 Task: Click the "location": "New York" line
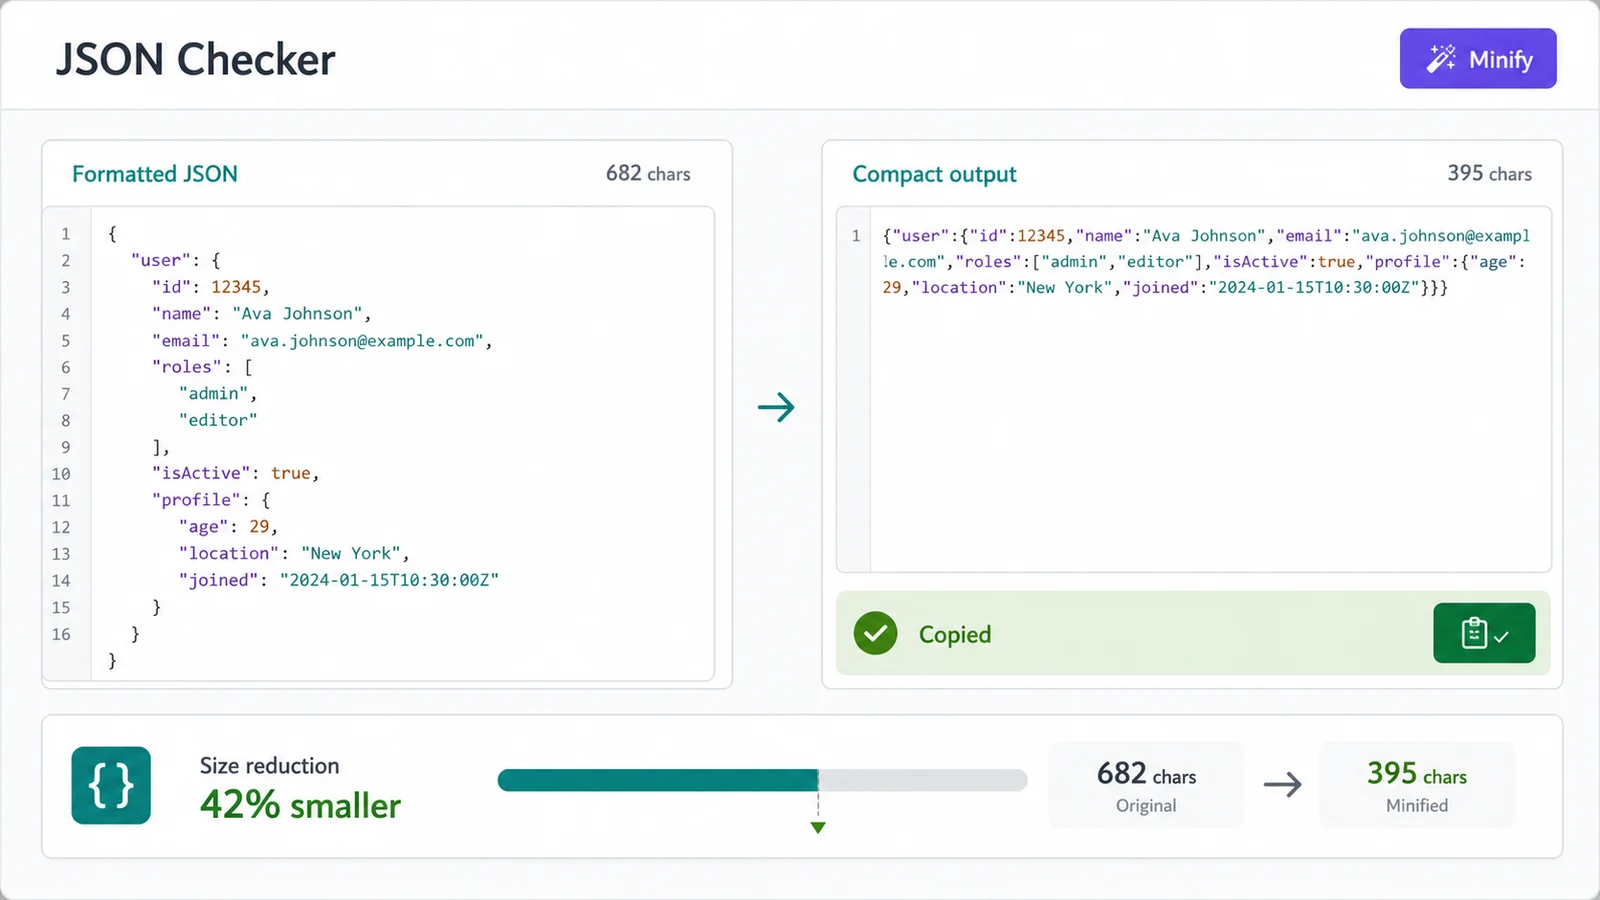tap(294, 553)
